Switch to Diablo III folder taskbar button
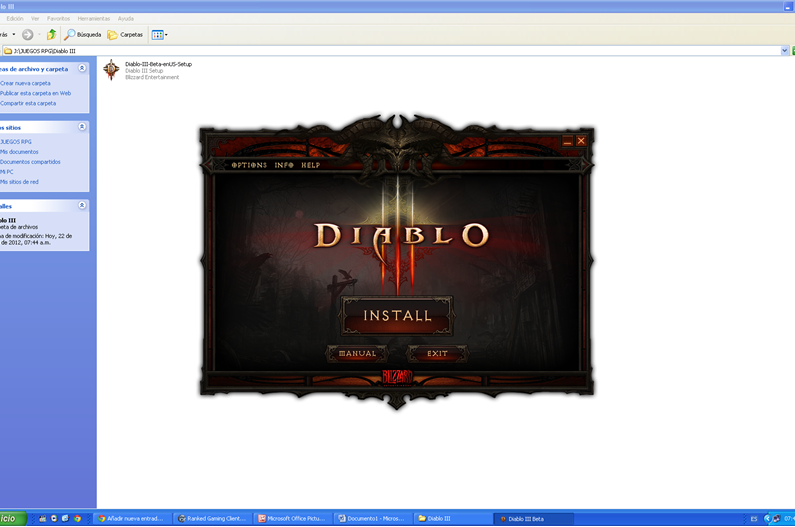Image resolution: width=795 pixels, height=527 pixels. pyautogui.click(x=452, y=518)
